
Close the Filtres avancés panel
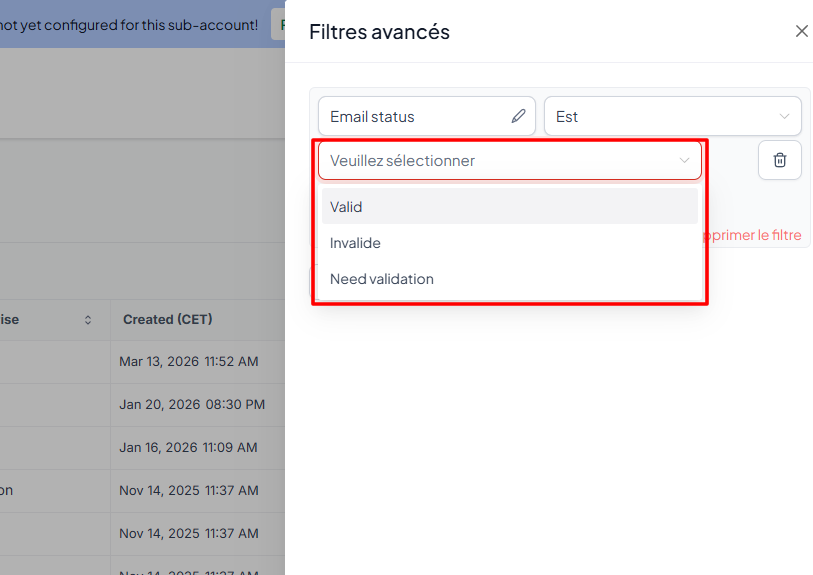pos(801,31)
